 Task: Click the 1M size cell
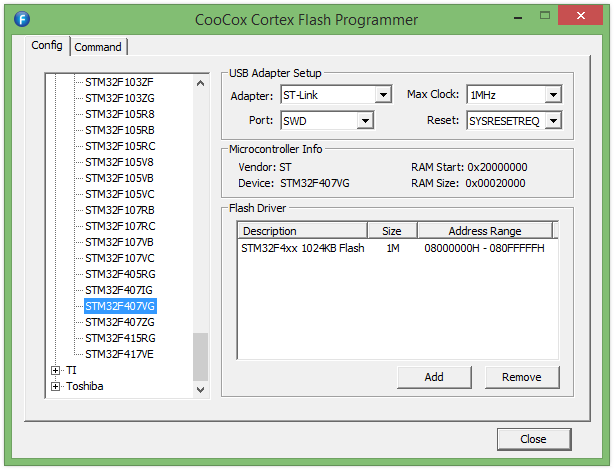(x=393, y=248)
